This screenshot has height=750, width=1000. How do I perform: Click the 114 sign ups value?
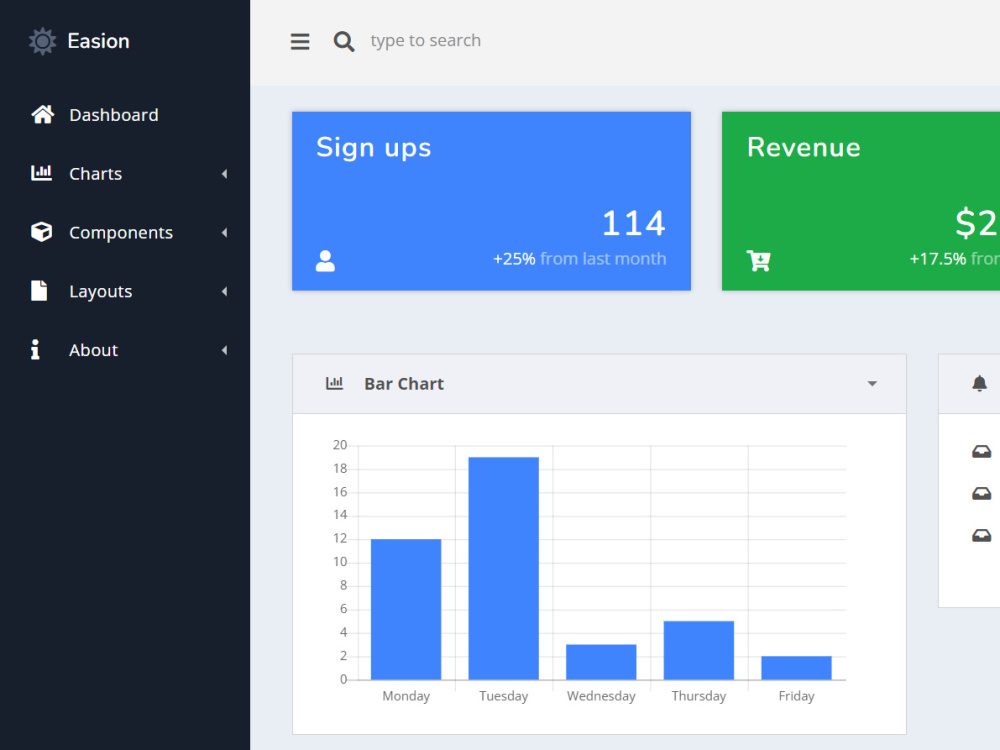pyautogui.click(x=634, y=223)
